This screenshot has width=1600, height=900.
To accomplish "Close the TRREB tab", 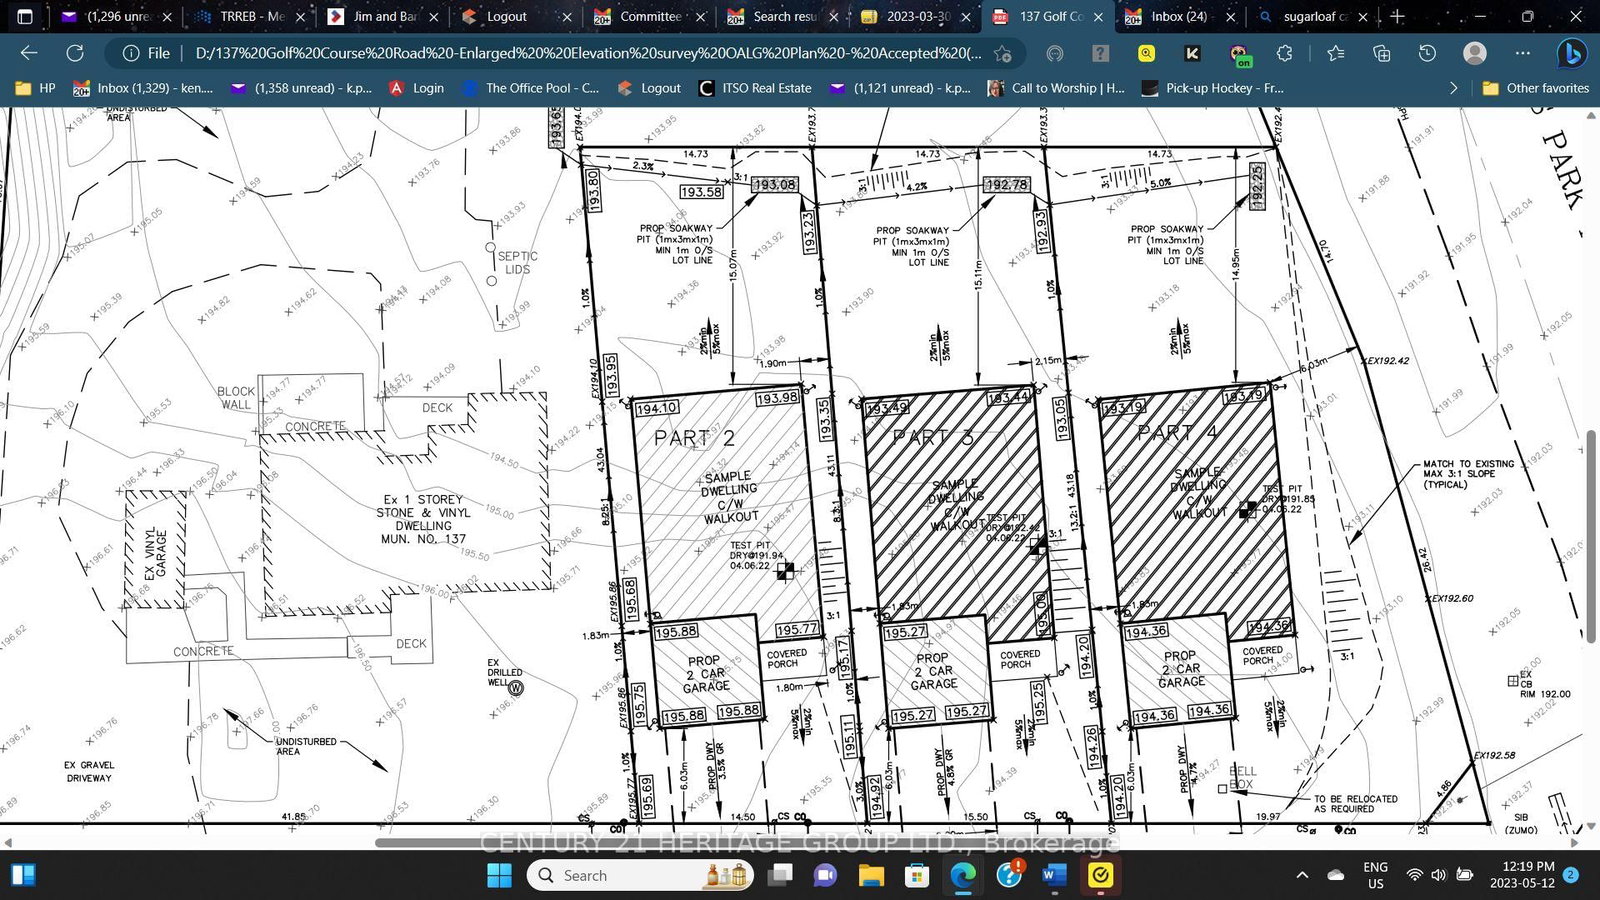I will click(x=300, y=17).
